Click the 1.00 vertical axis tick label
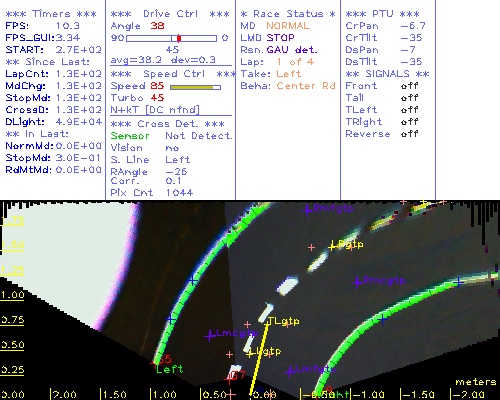Image resolution: width=500 pixels, height=400 pixels. point(12,295)
